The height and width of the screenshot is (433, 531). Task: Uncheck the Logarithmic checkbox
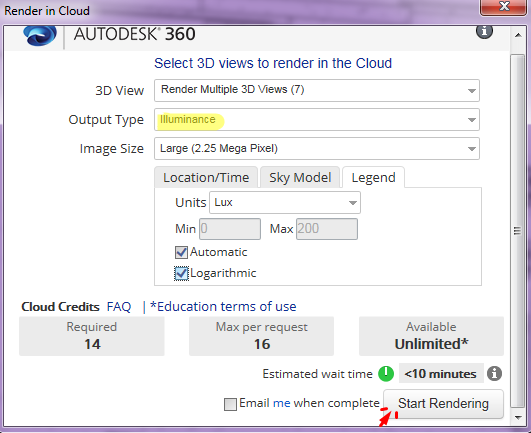[x=181, y=274]
